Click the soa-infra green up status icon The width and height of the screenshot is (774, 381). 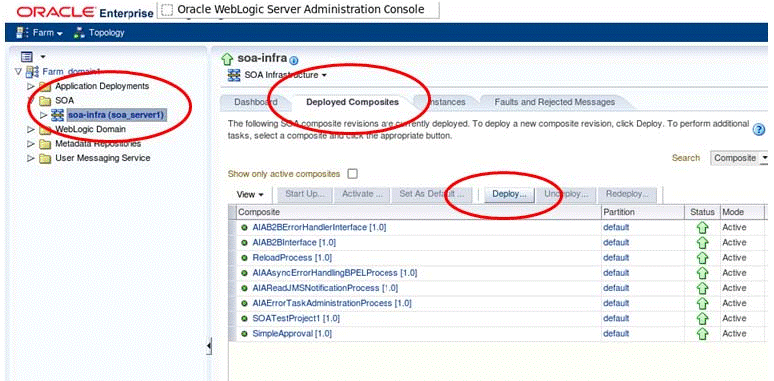pos(227,59)
